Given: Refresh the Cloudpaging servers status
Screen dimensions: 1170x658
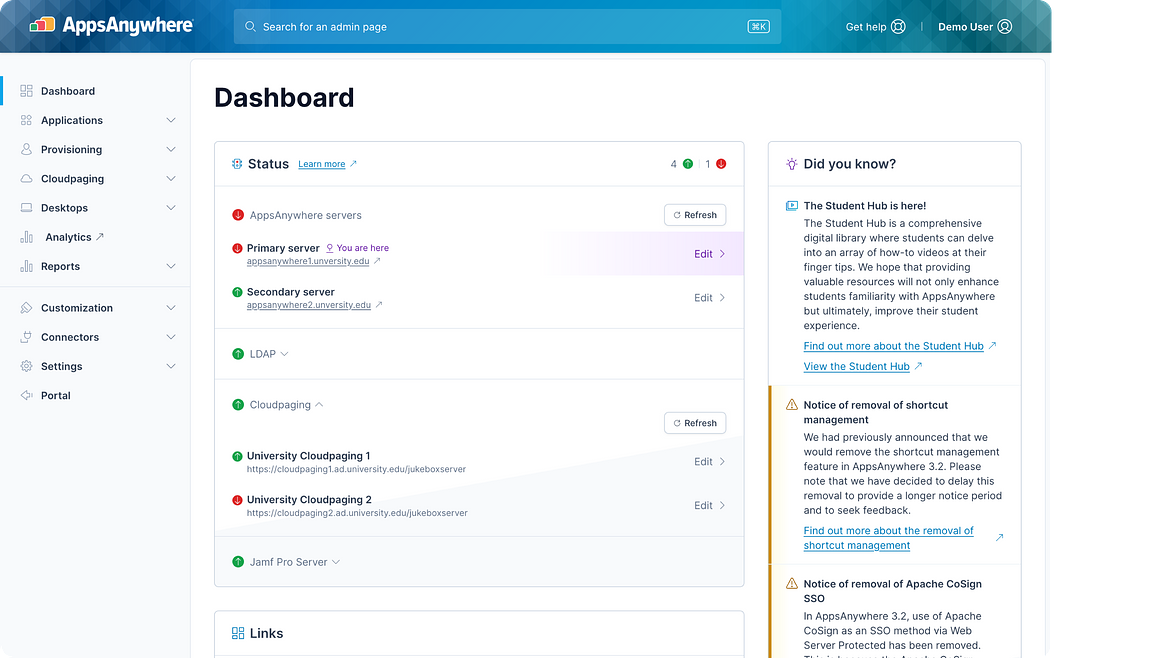Looking at the screenshot, I should (695, 423).
